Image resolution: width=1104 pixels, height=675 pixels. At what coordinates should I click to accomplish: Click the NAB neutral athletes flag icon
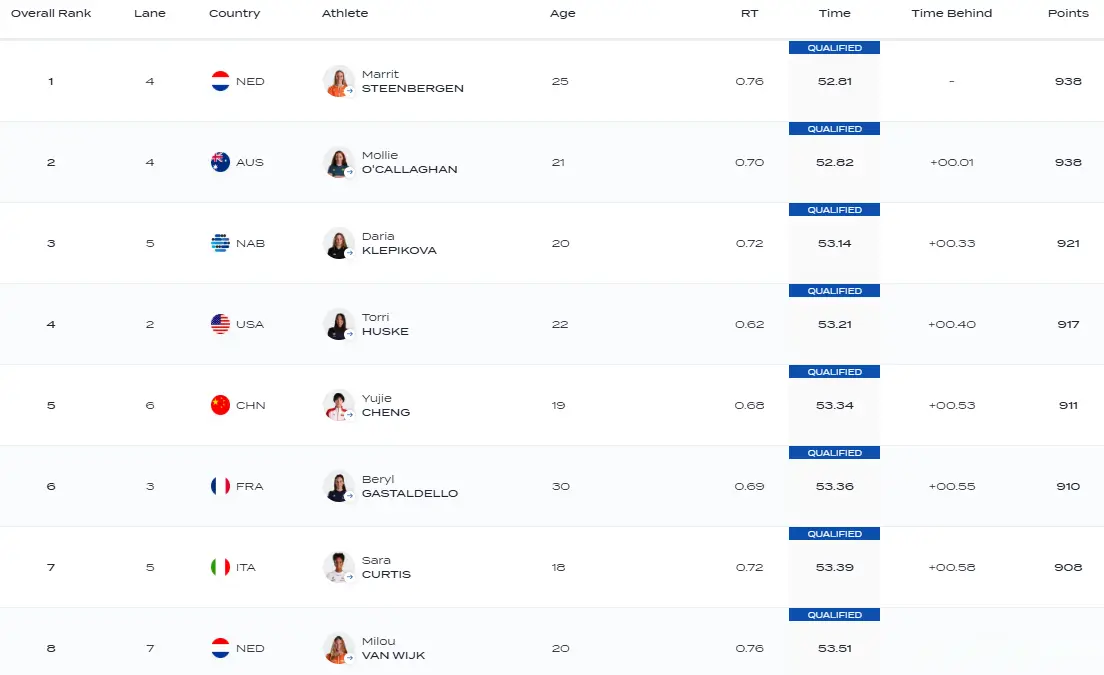221,243
